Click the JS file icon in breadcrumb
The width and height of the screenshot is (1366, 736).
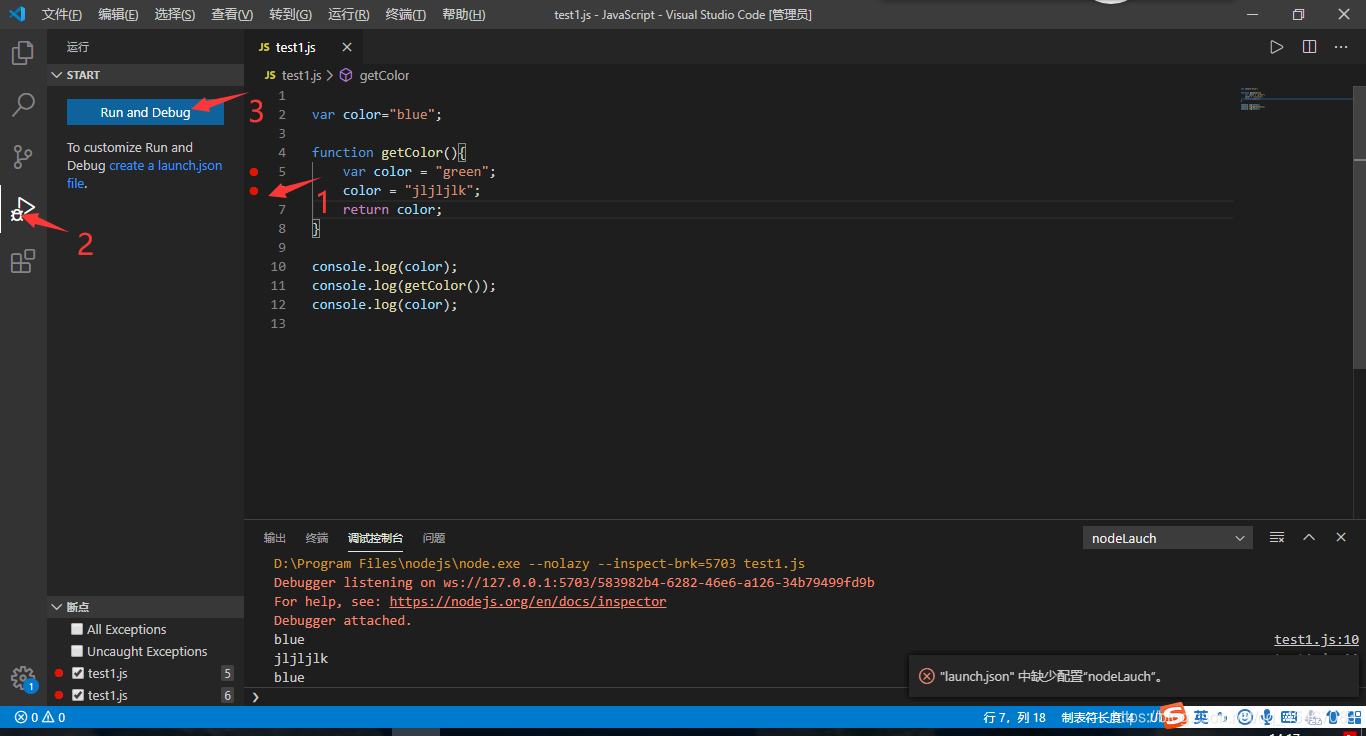pos(270,75)
